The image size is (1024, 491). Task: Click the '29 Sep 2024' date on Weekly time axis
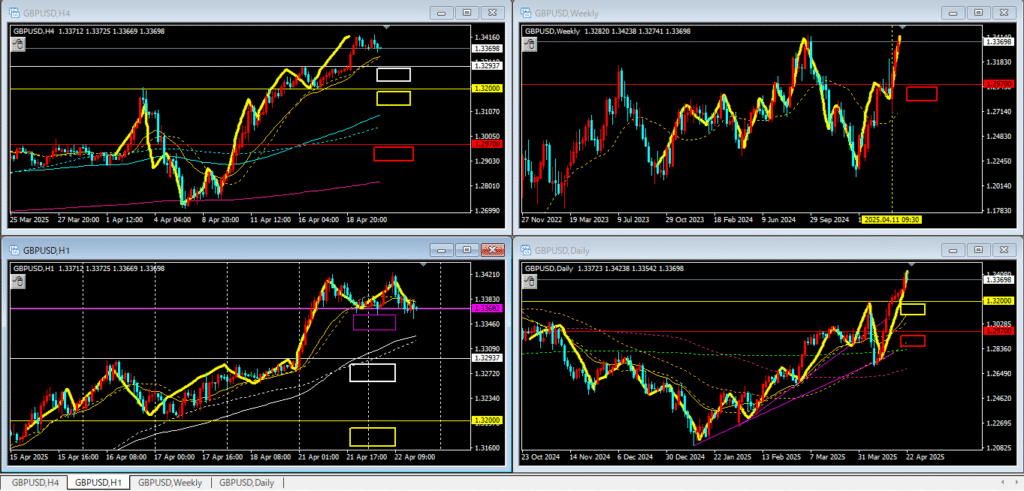point(829,220)
